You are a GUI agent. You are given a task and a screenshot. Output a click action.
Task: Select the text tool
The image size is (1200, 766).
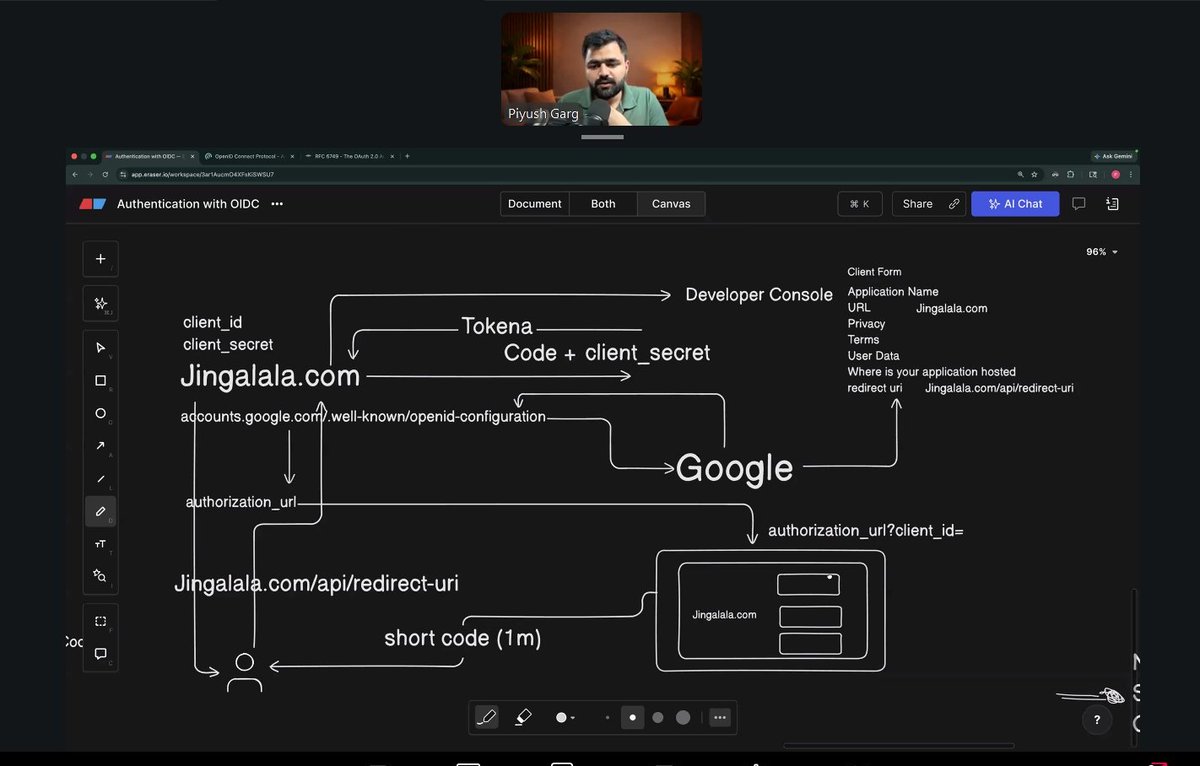[x=100, y=544]
